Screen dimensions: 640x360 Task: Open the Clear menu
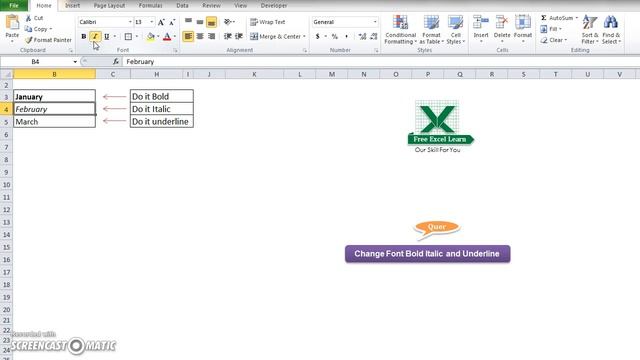[x=553, y=40]
